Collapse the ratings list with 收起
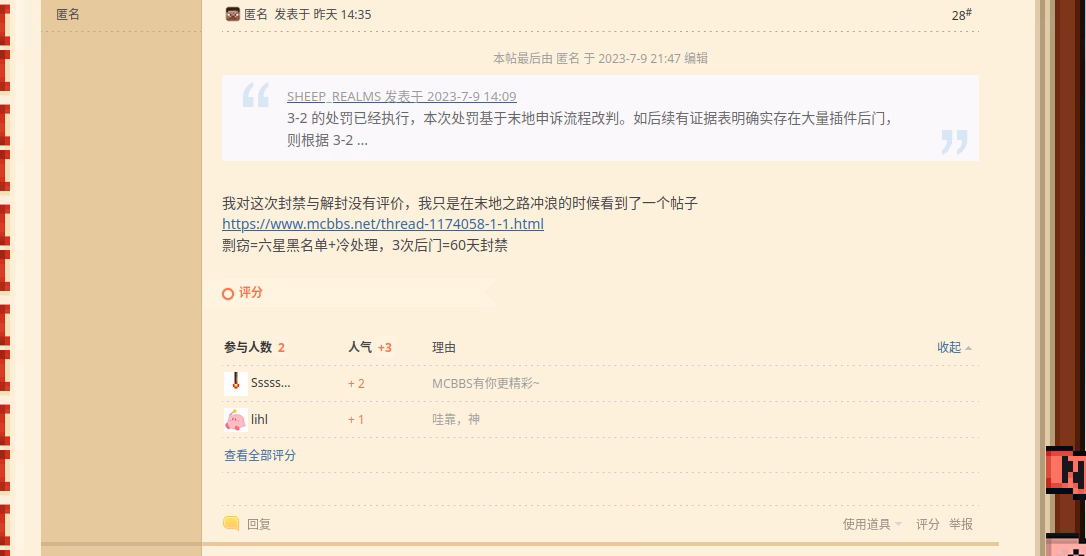Screen dimensions: 1086x556 coord(954,348)
